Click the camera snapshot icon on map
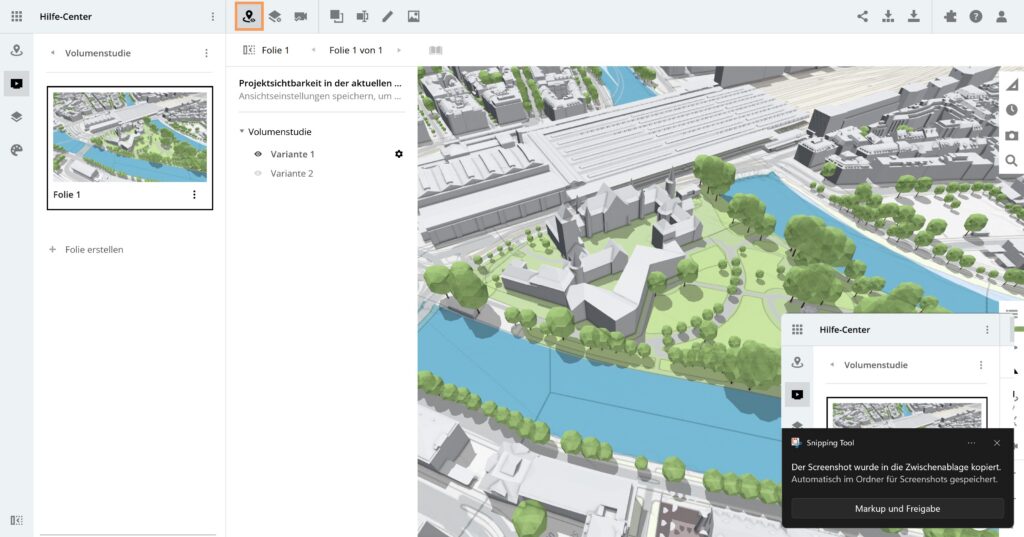1024x537 pixels. point(1011,135)
